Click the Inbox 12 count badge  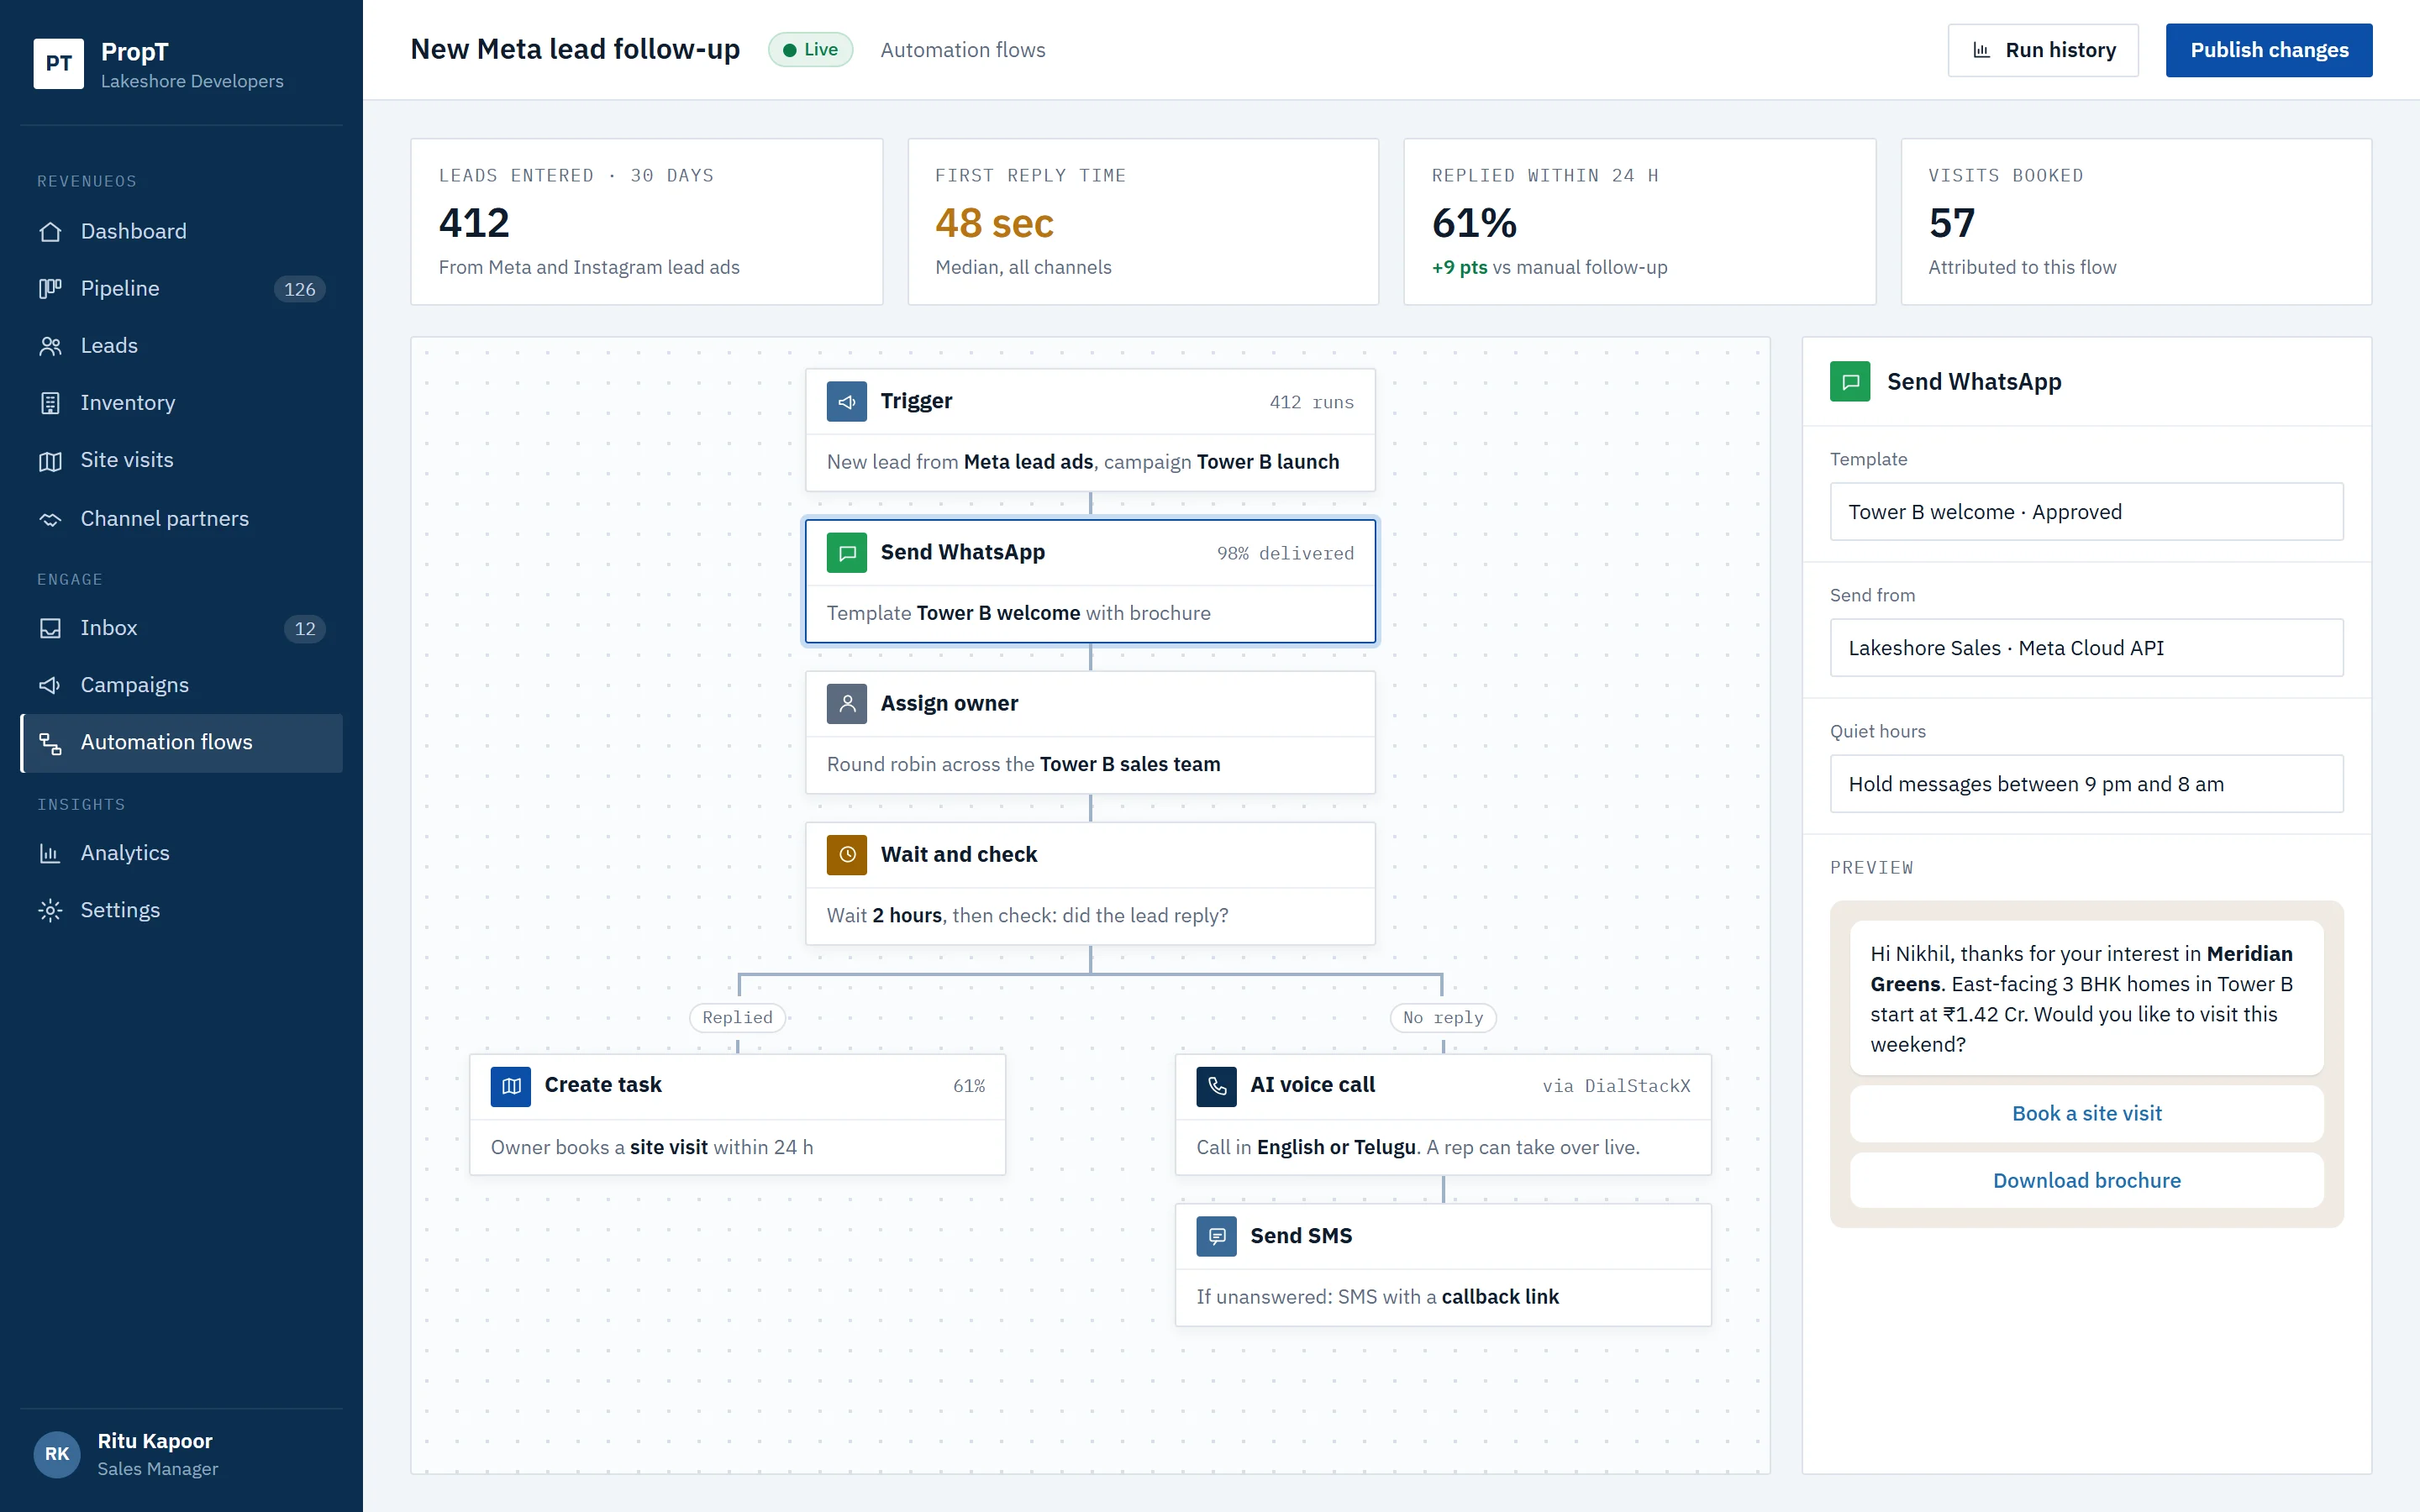click(x=305, y=628)
